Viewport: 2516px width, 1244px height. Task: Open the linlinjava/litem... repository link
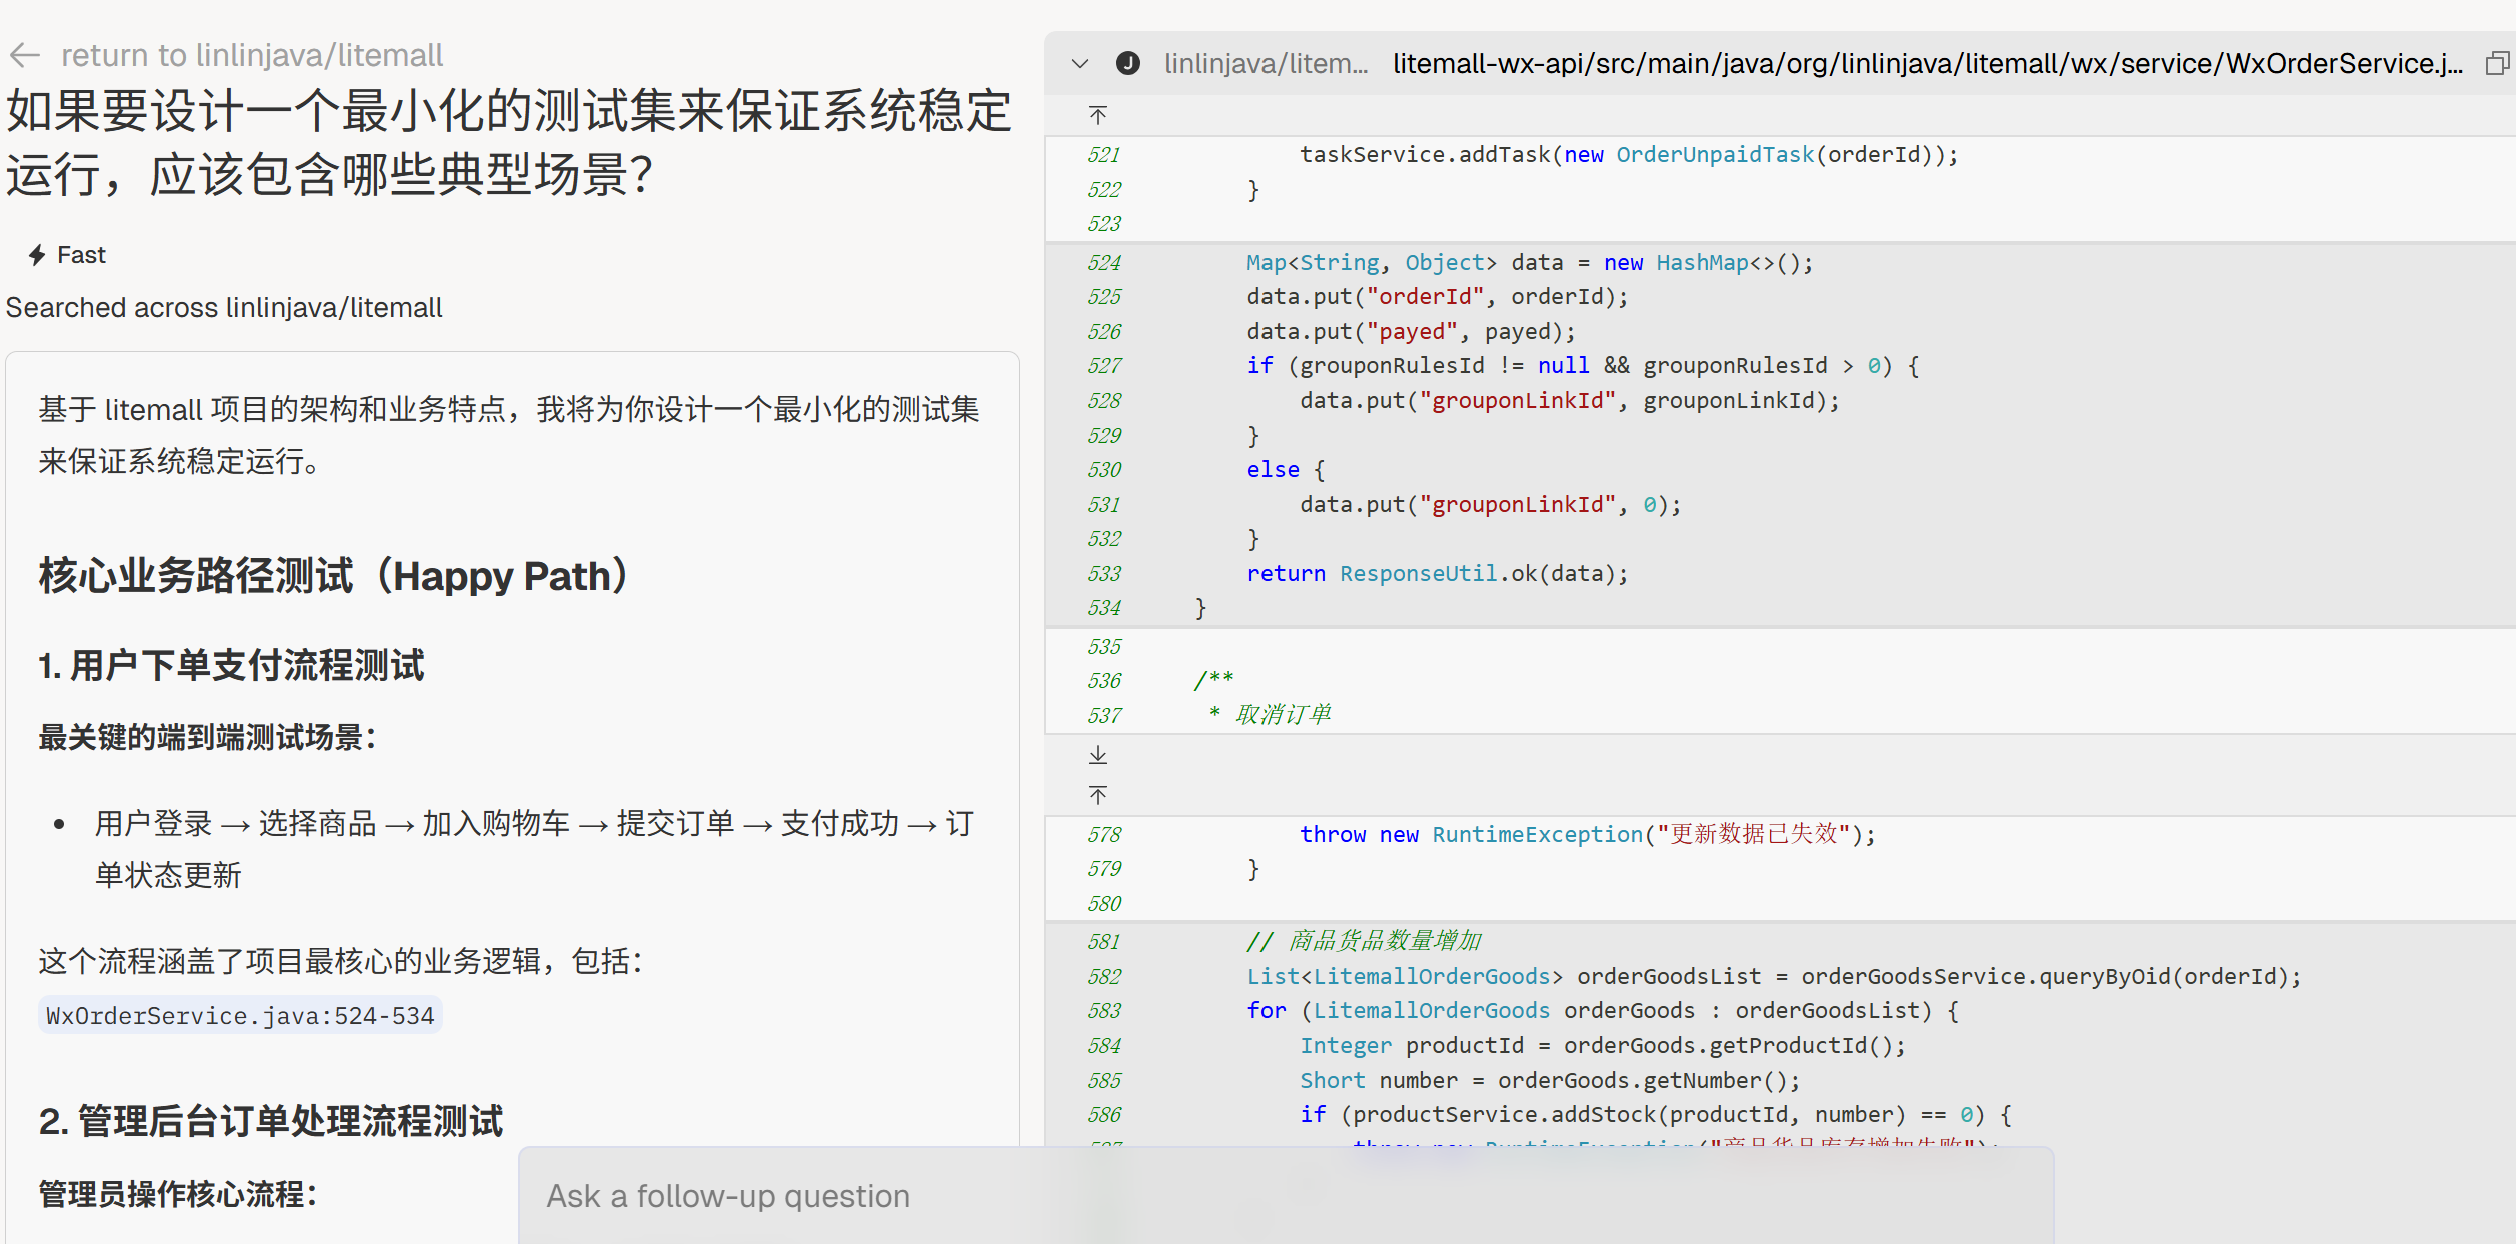coord(1265,64)
